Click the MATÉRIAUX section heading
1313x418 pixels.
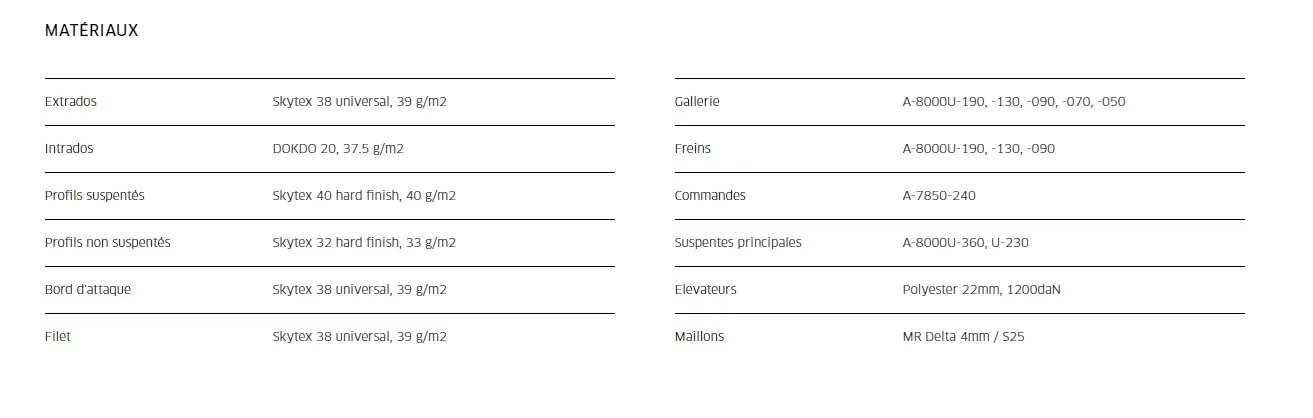coord(91,31)
